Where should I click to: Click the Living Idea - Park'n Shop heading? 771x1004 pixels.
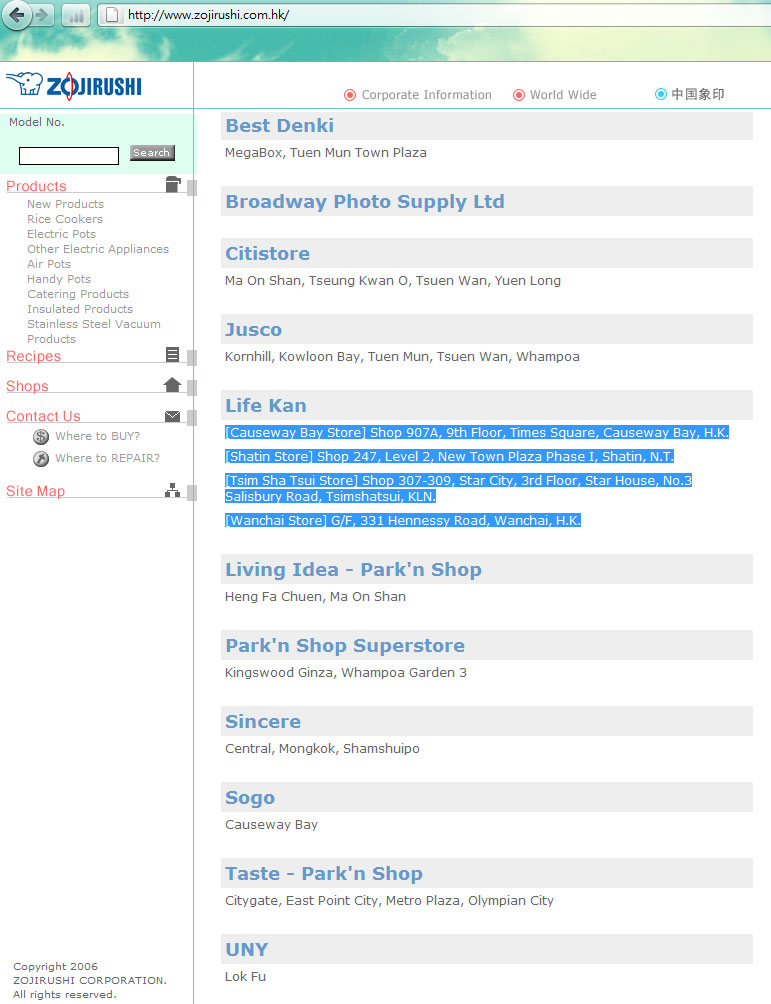click(x=353, y=569)
